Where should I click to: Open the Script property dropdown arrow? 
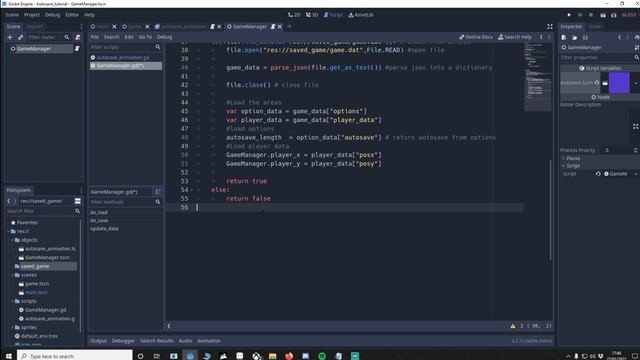pyautogui.click(x=636, y=174)
